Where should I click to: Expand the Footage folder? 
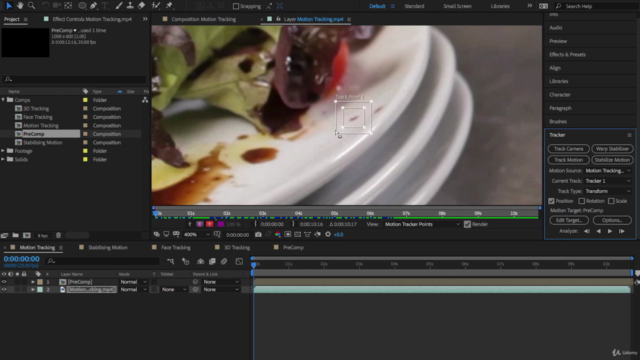pyautogui.click(x=3, y=151)
